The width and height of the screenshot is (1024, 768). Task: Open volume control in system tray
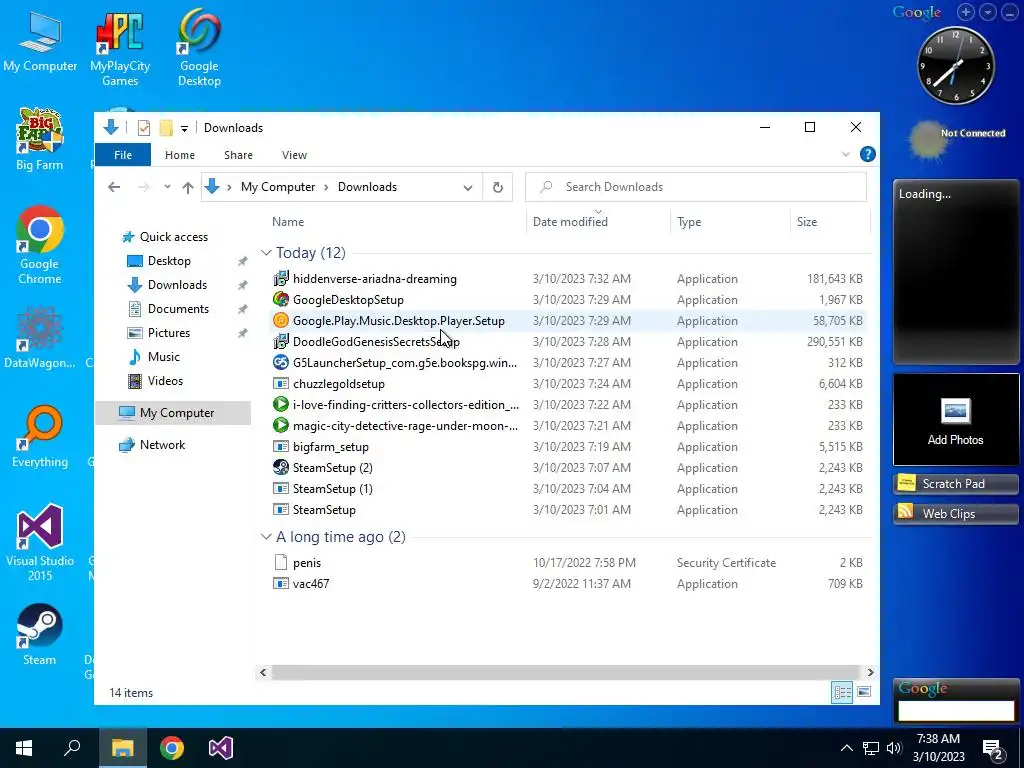click(x=894, y=748)
